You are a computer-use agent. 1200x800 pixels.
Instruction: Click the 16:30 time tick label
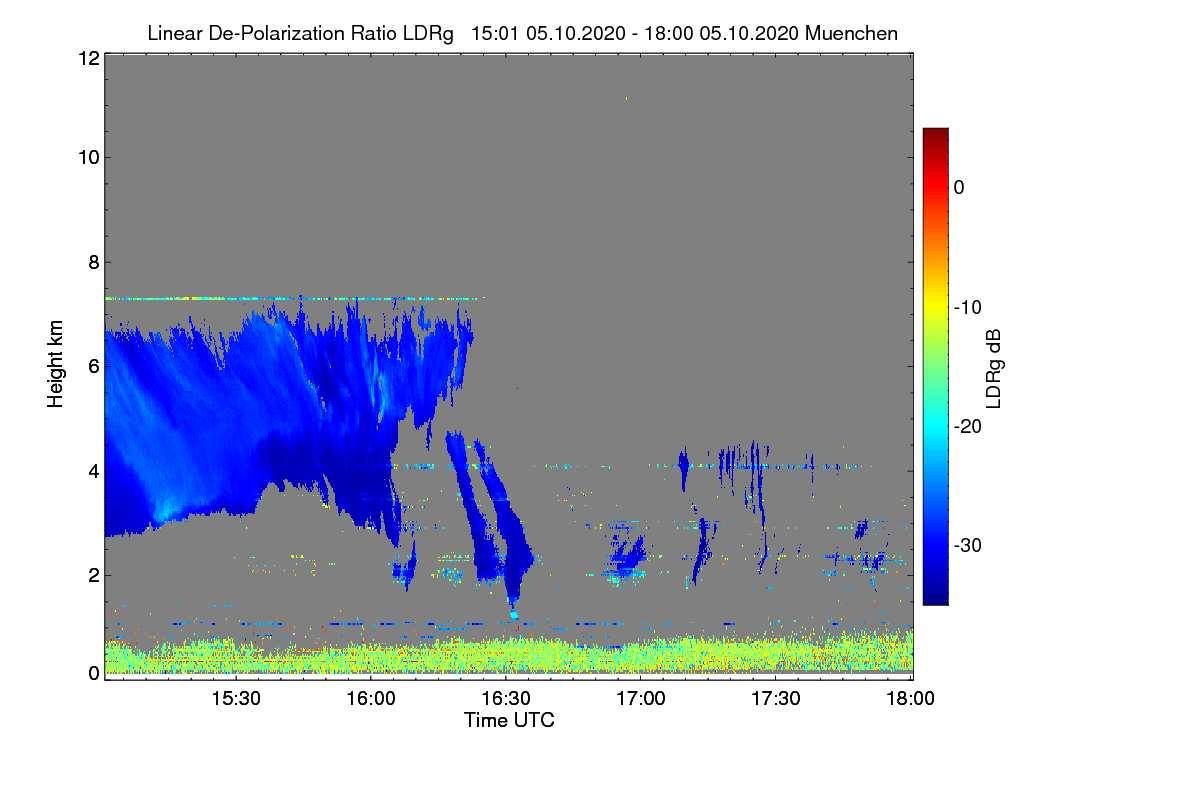[506, 699]
